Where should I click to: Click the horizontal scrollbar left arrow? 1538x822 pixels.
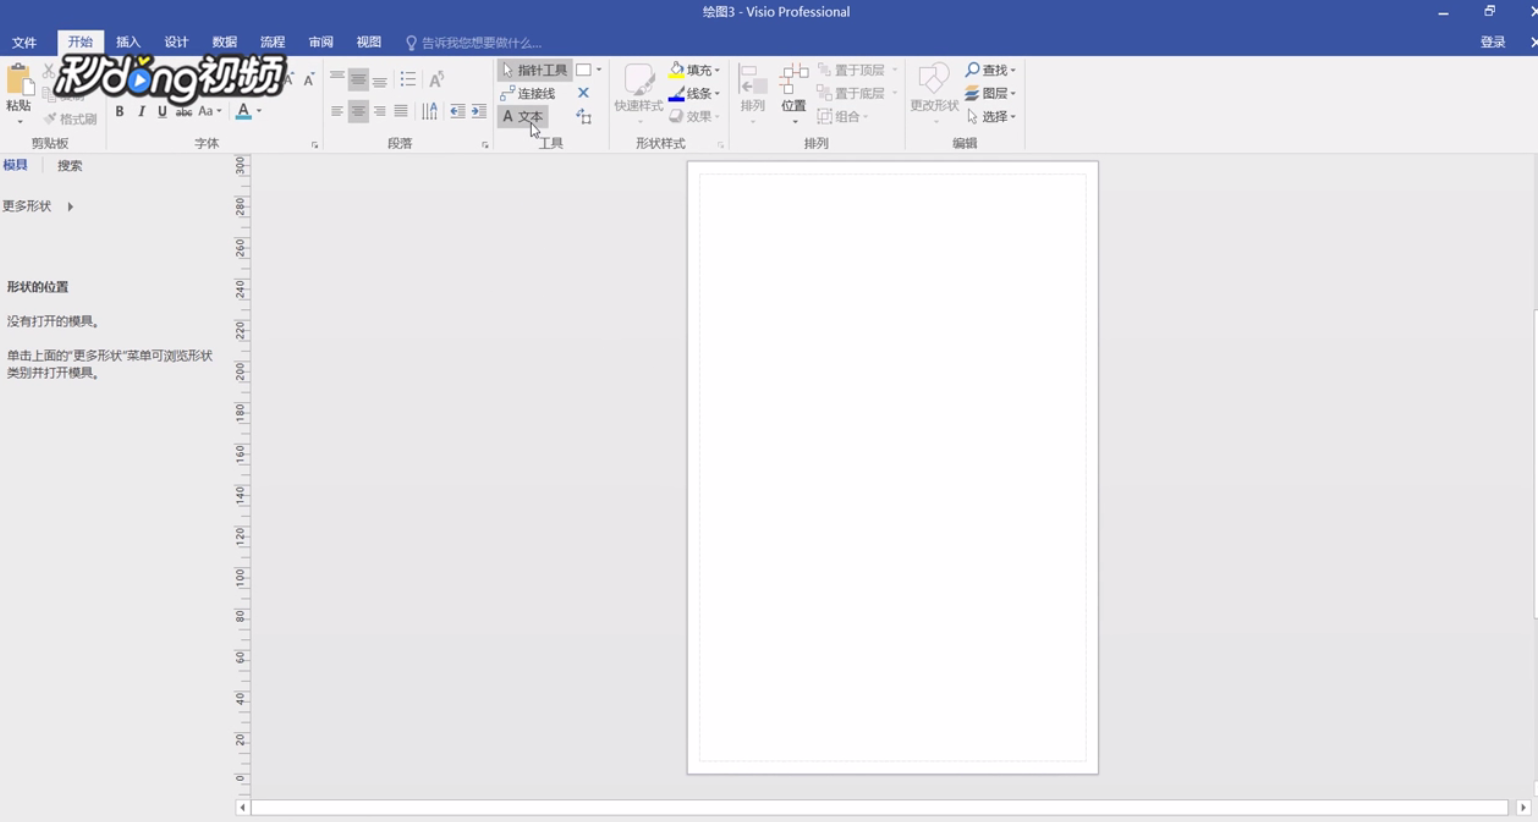coord(243,807)
